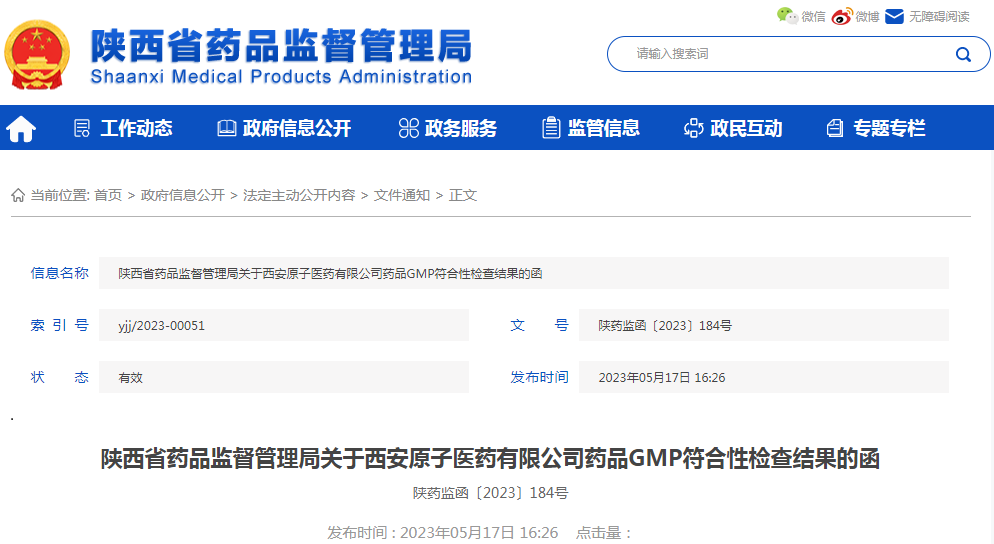Click the 监管信息 clipboard icon
The width and height of the screenshot is (994, 544).
551,128
